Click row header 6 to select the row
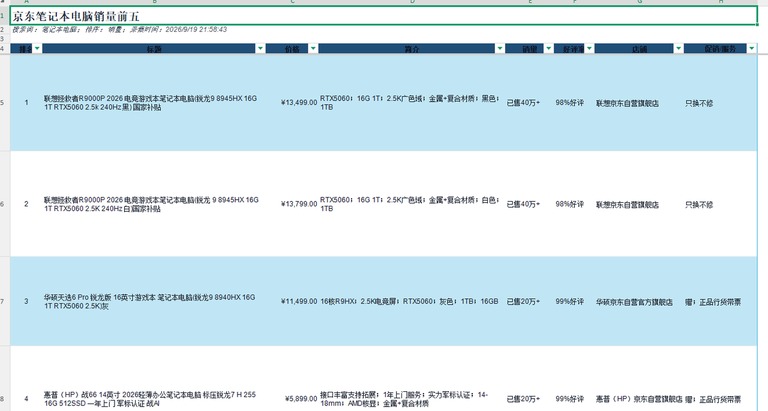This screenshot has height=411, width=768. pyautogui.click(x=4, y=204)
